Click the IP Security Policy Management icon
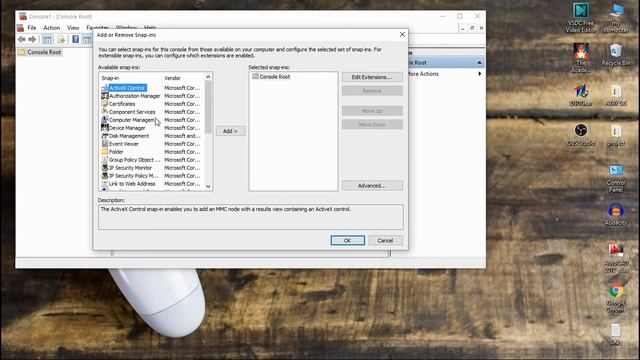The image size is (640, 360). [104, 176]
